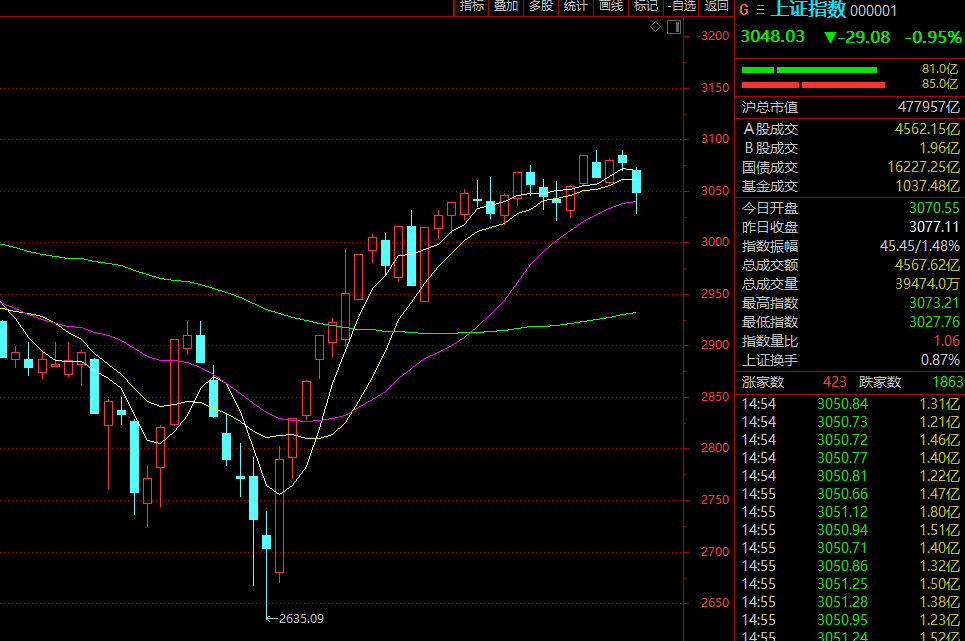Click the green volume bar
Viewport: 965px width, 641px height.
(809, 70)
